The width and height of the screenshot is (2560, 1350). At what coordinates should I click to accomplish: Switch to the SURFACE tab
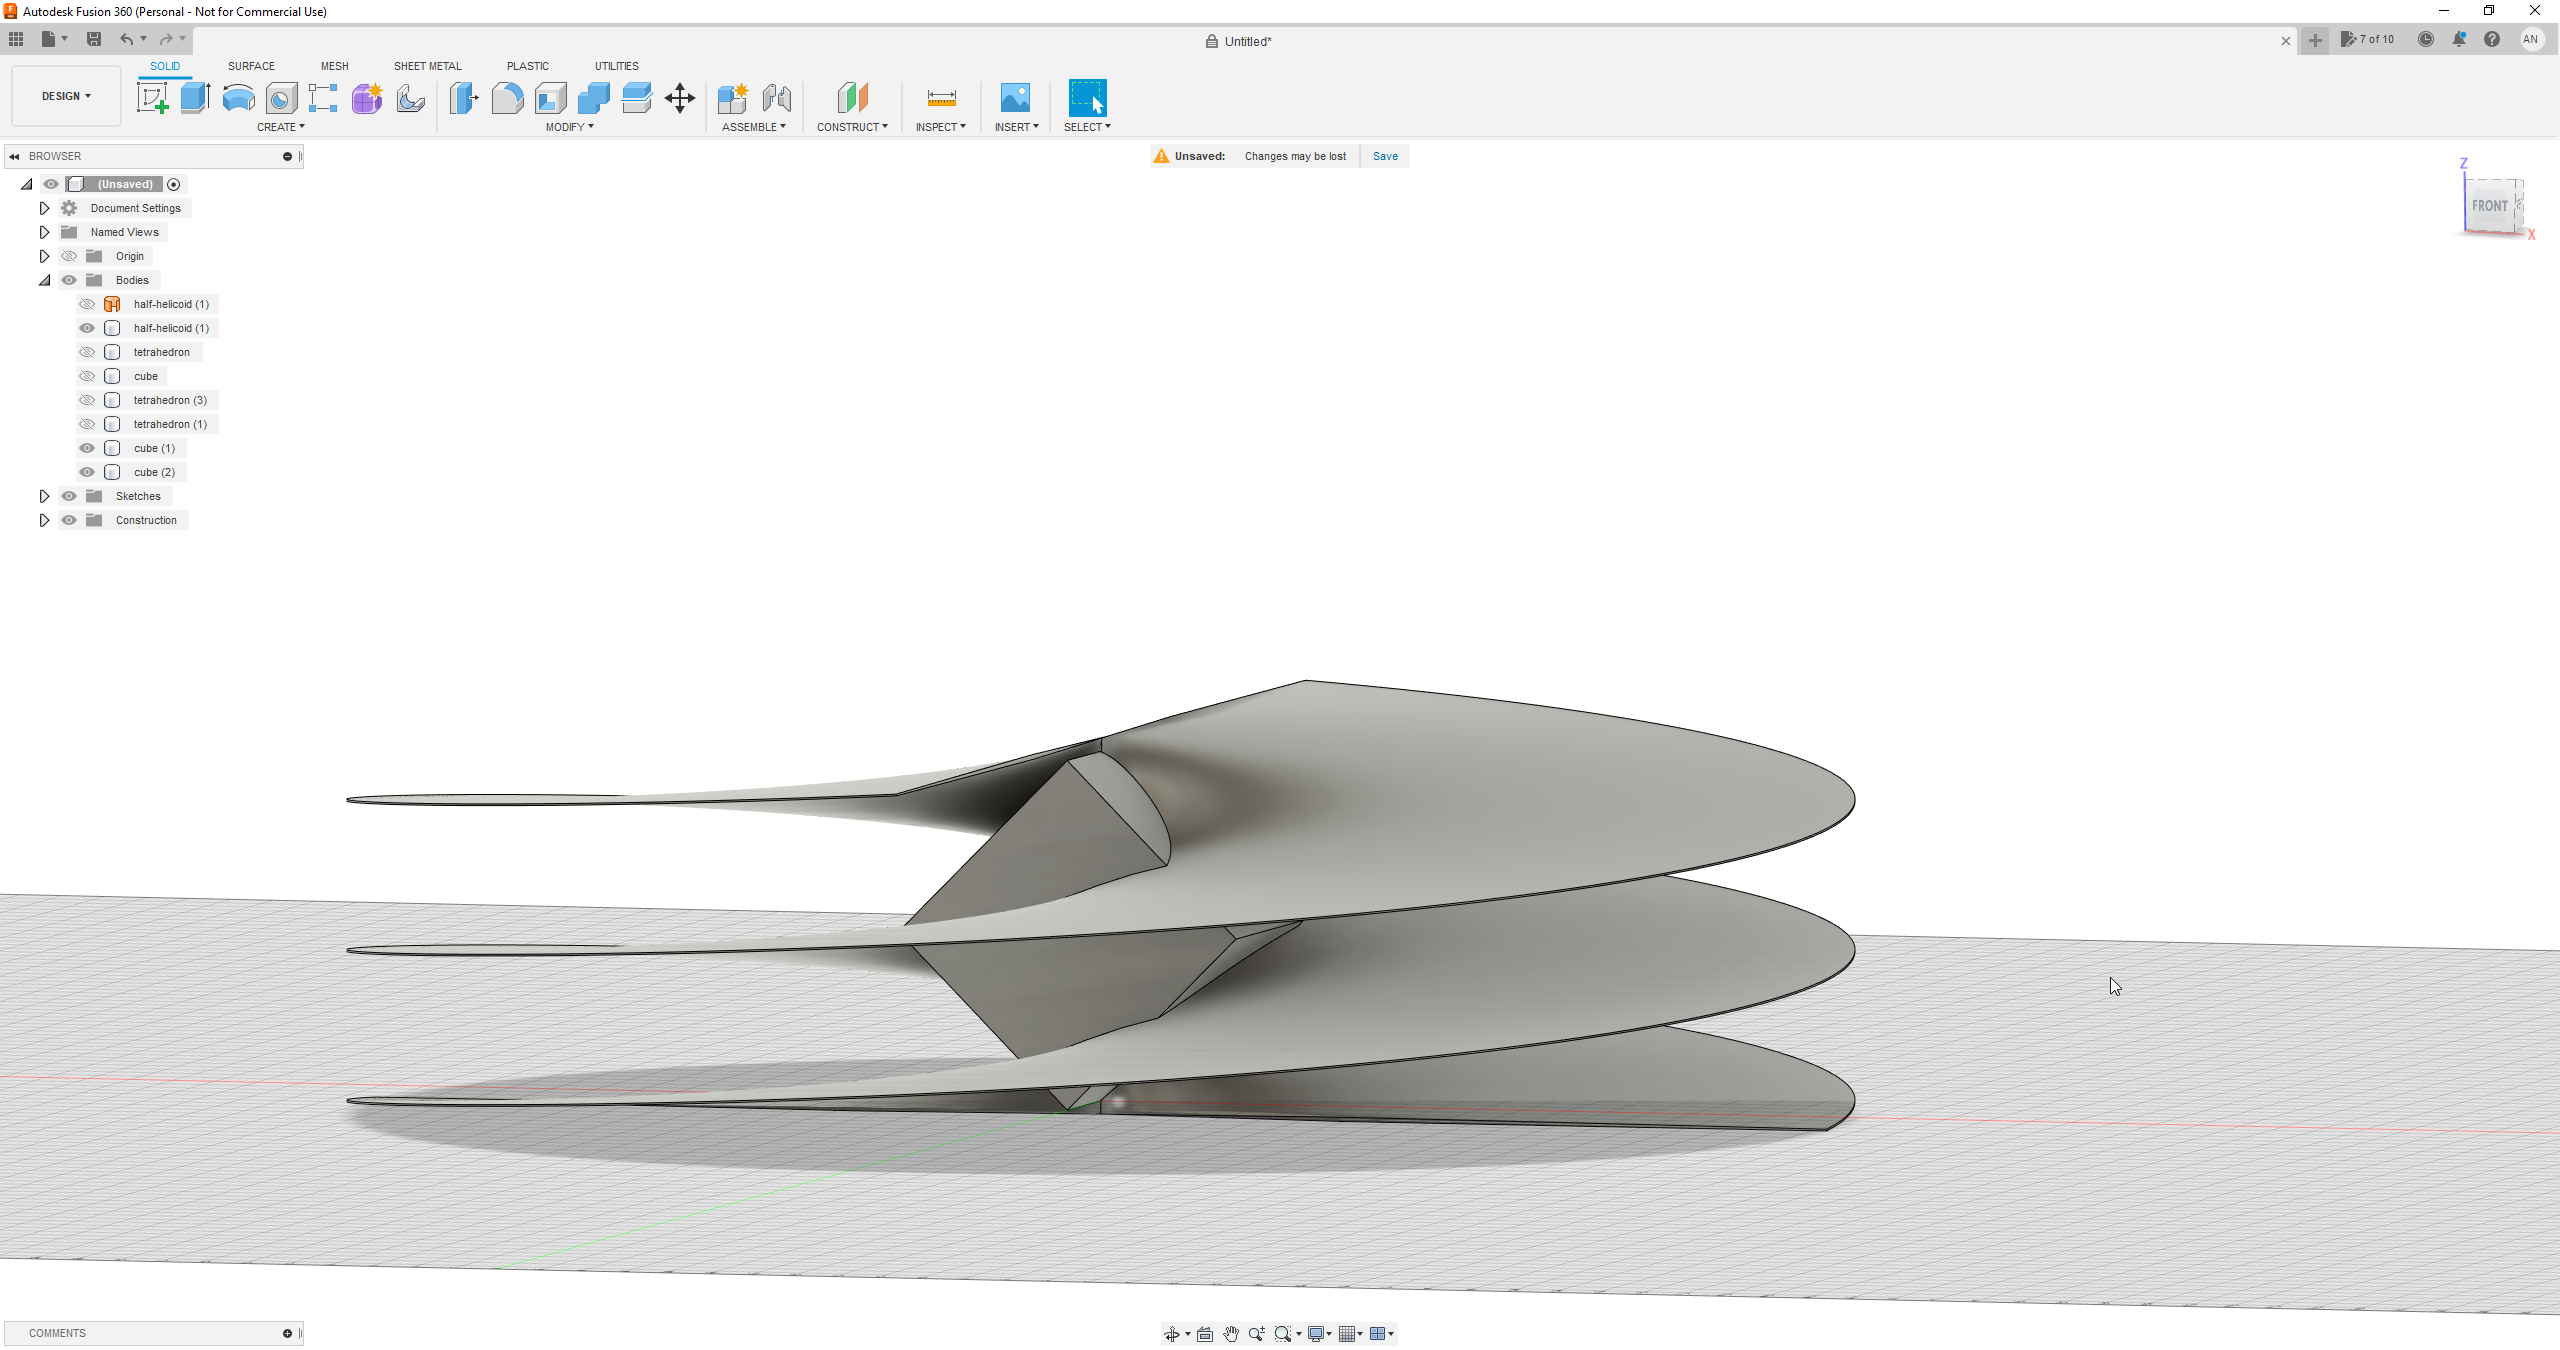pyautogui.click(x=251, y=66)
